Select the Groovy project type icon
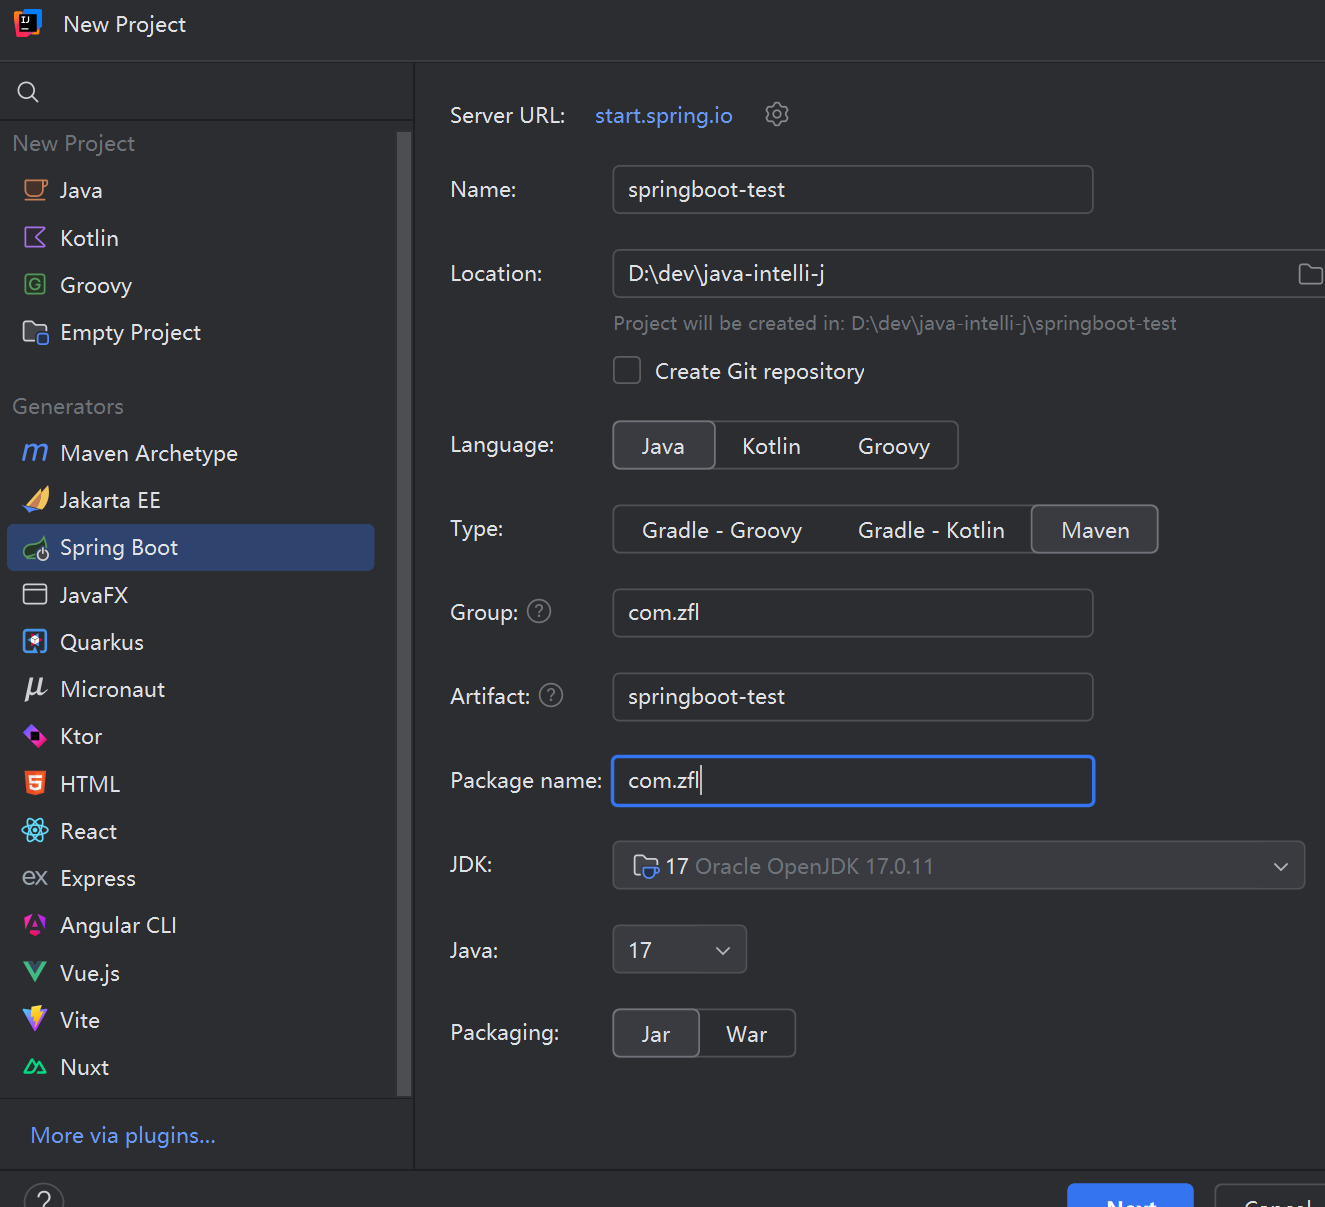 35,285
